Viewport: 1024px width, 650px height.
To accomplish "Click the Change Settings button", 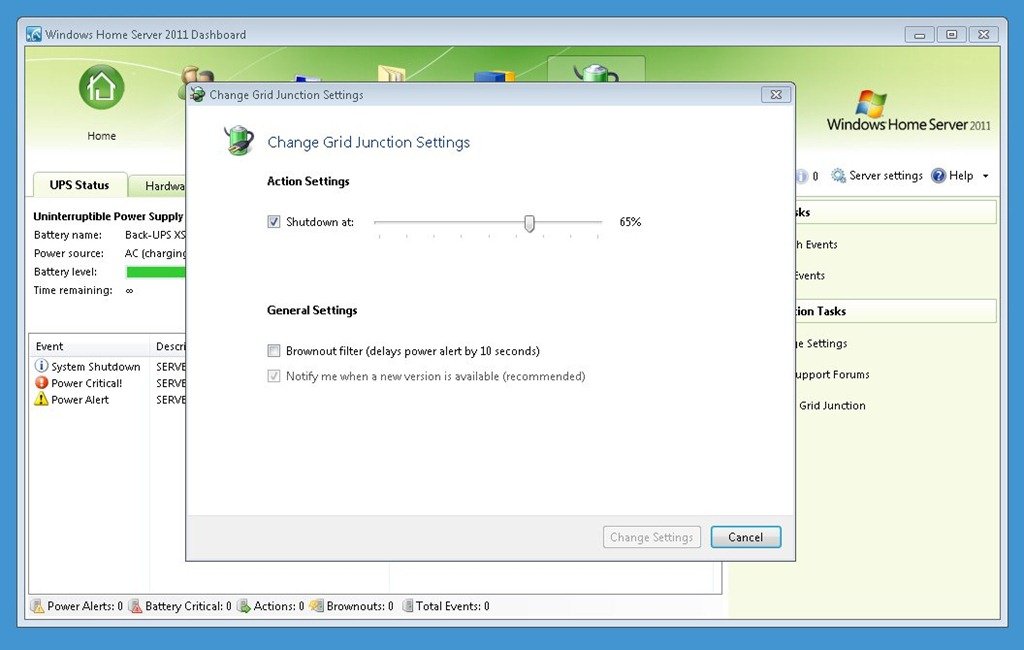I will 651,537.
